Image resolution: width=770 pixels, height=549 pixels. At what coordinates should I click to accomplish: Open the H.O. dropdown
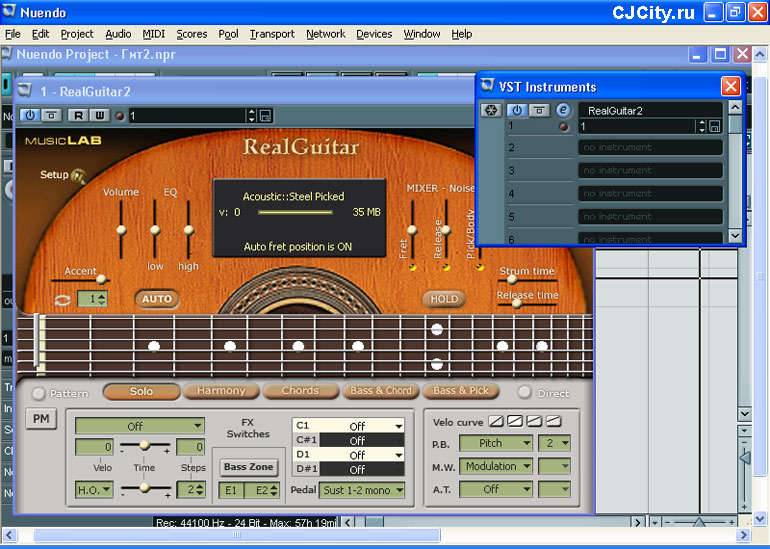[94, 490]
